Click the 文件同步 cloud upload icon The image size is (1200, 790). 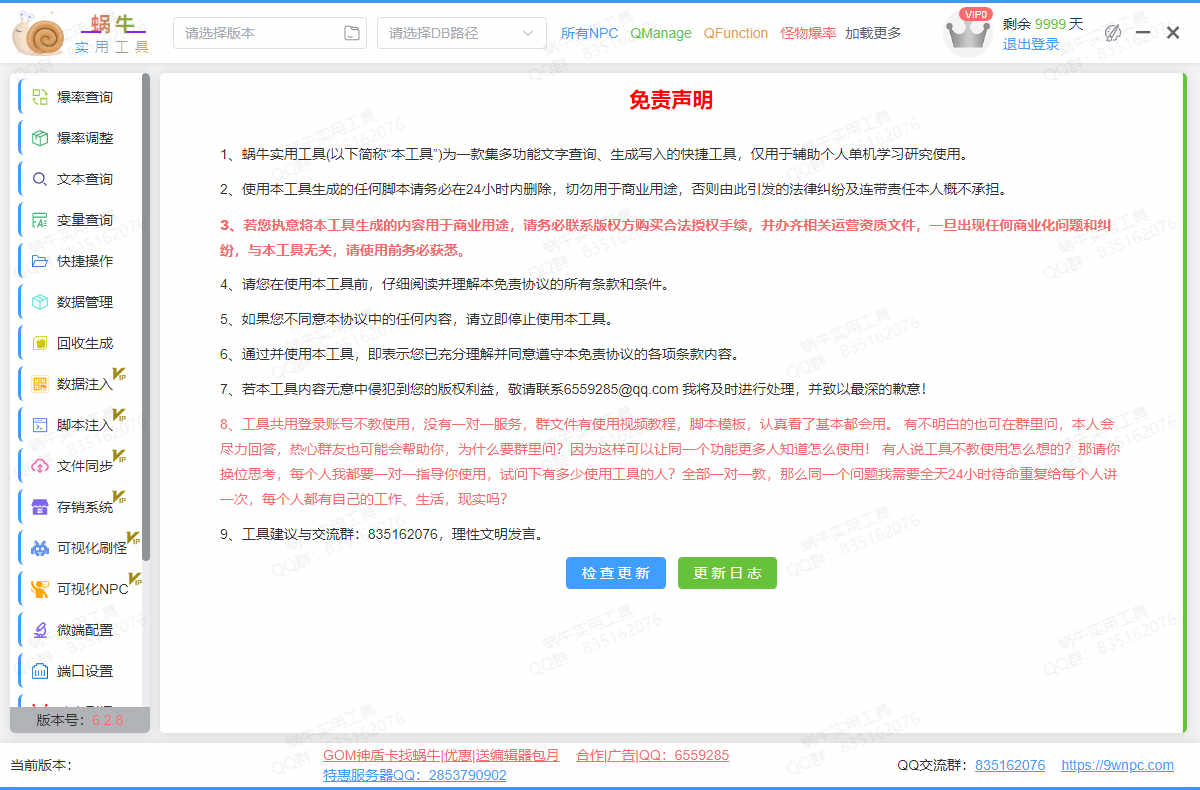click(x=40, y=466)
